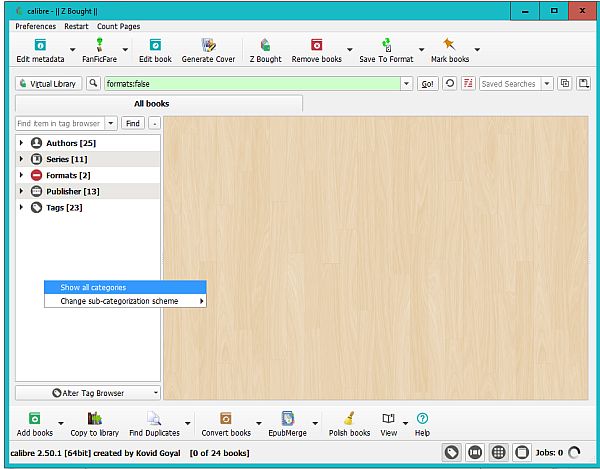Activate the Mark books pin icon
600x469 pixels.
449,44
